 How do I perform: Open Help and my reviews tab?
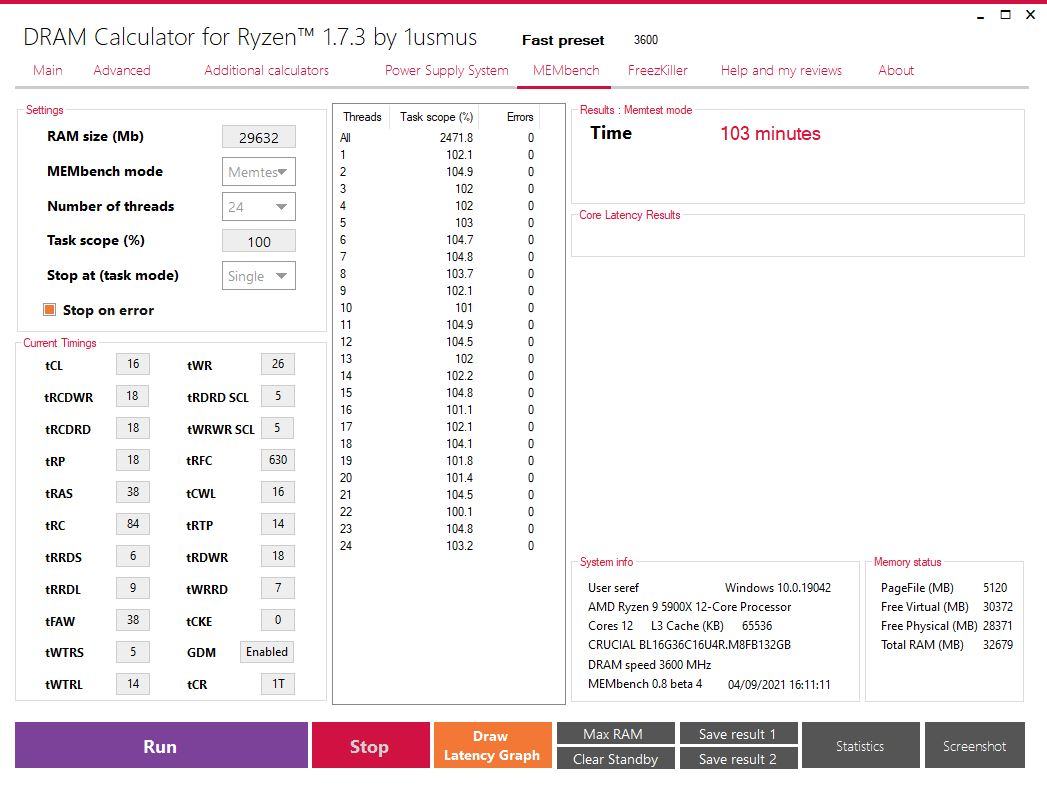click(x=781, y=70)
